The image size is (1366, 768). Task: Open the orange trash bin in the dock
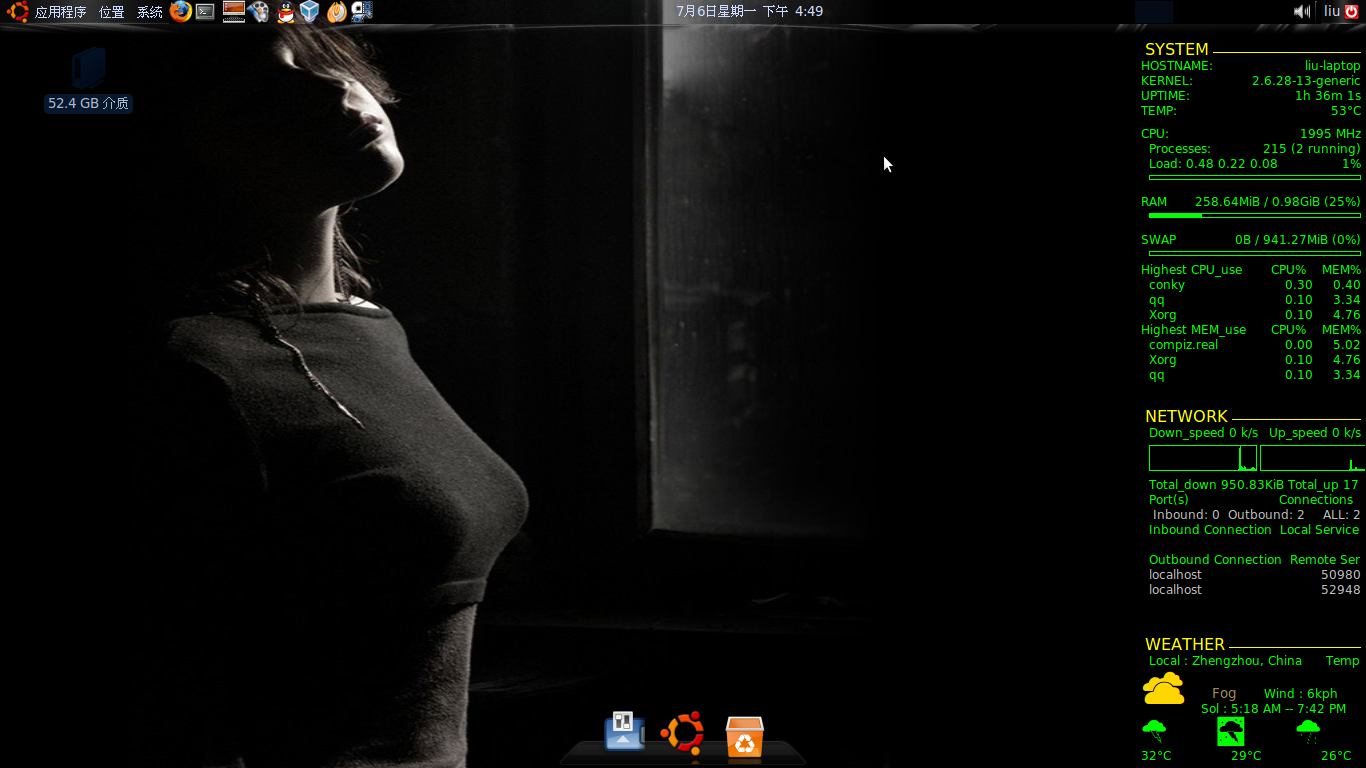(745, 736)
